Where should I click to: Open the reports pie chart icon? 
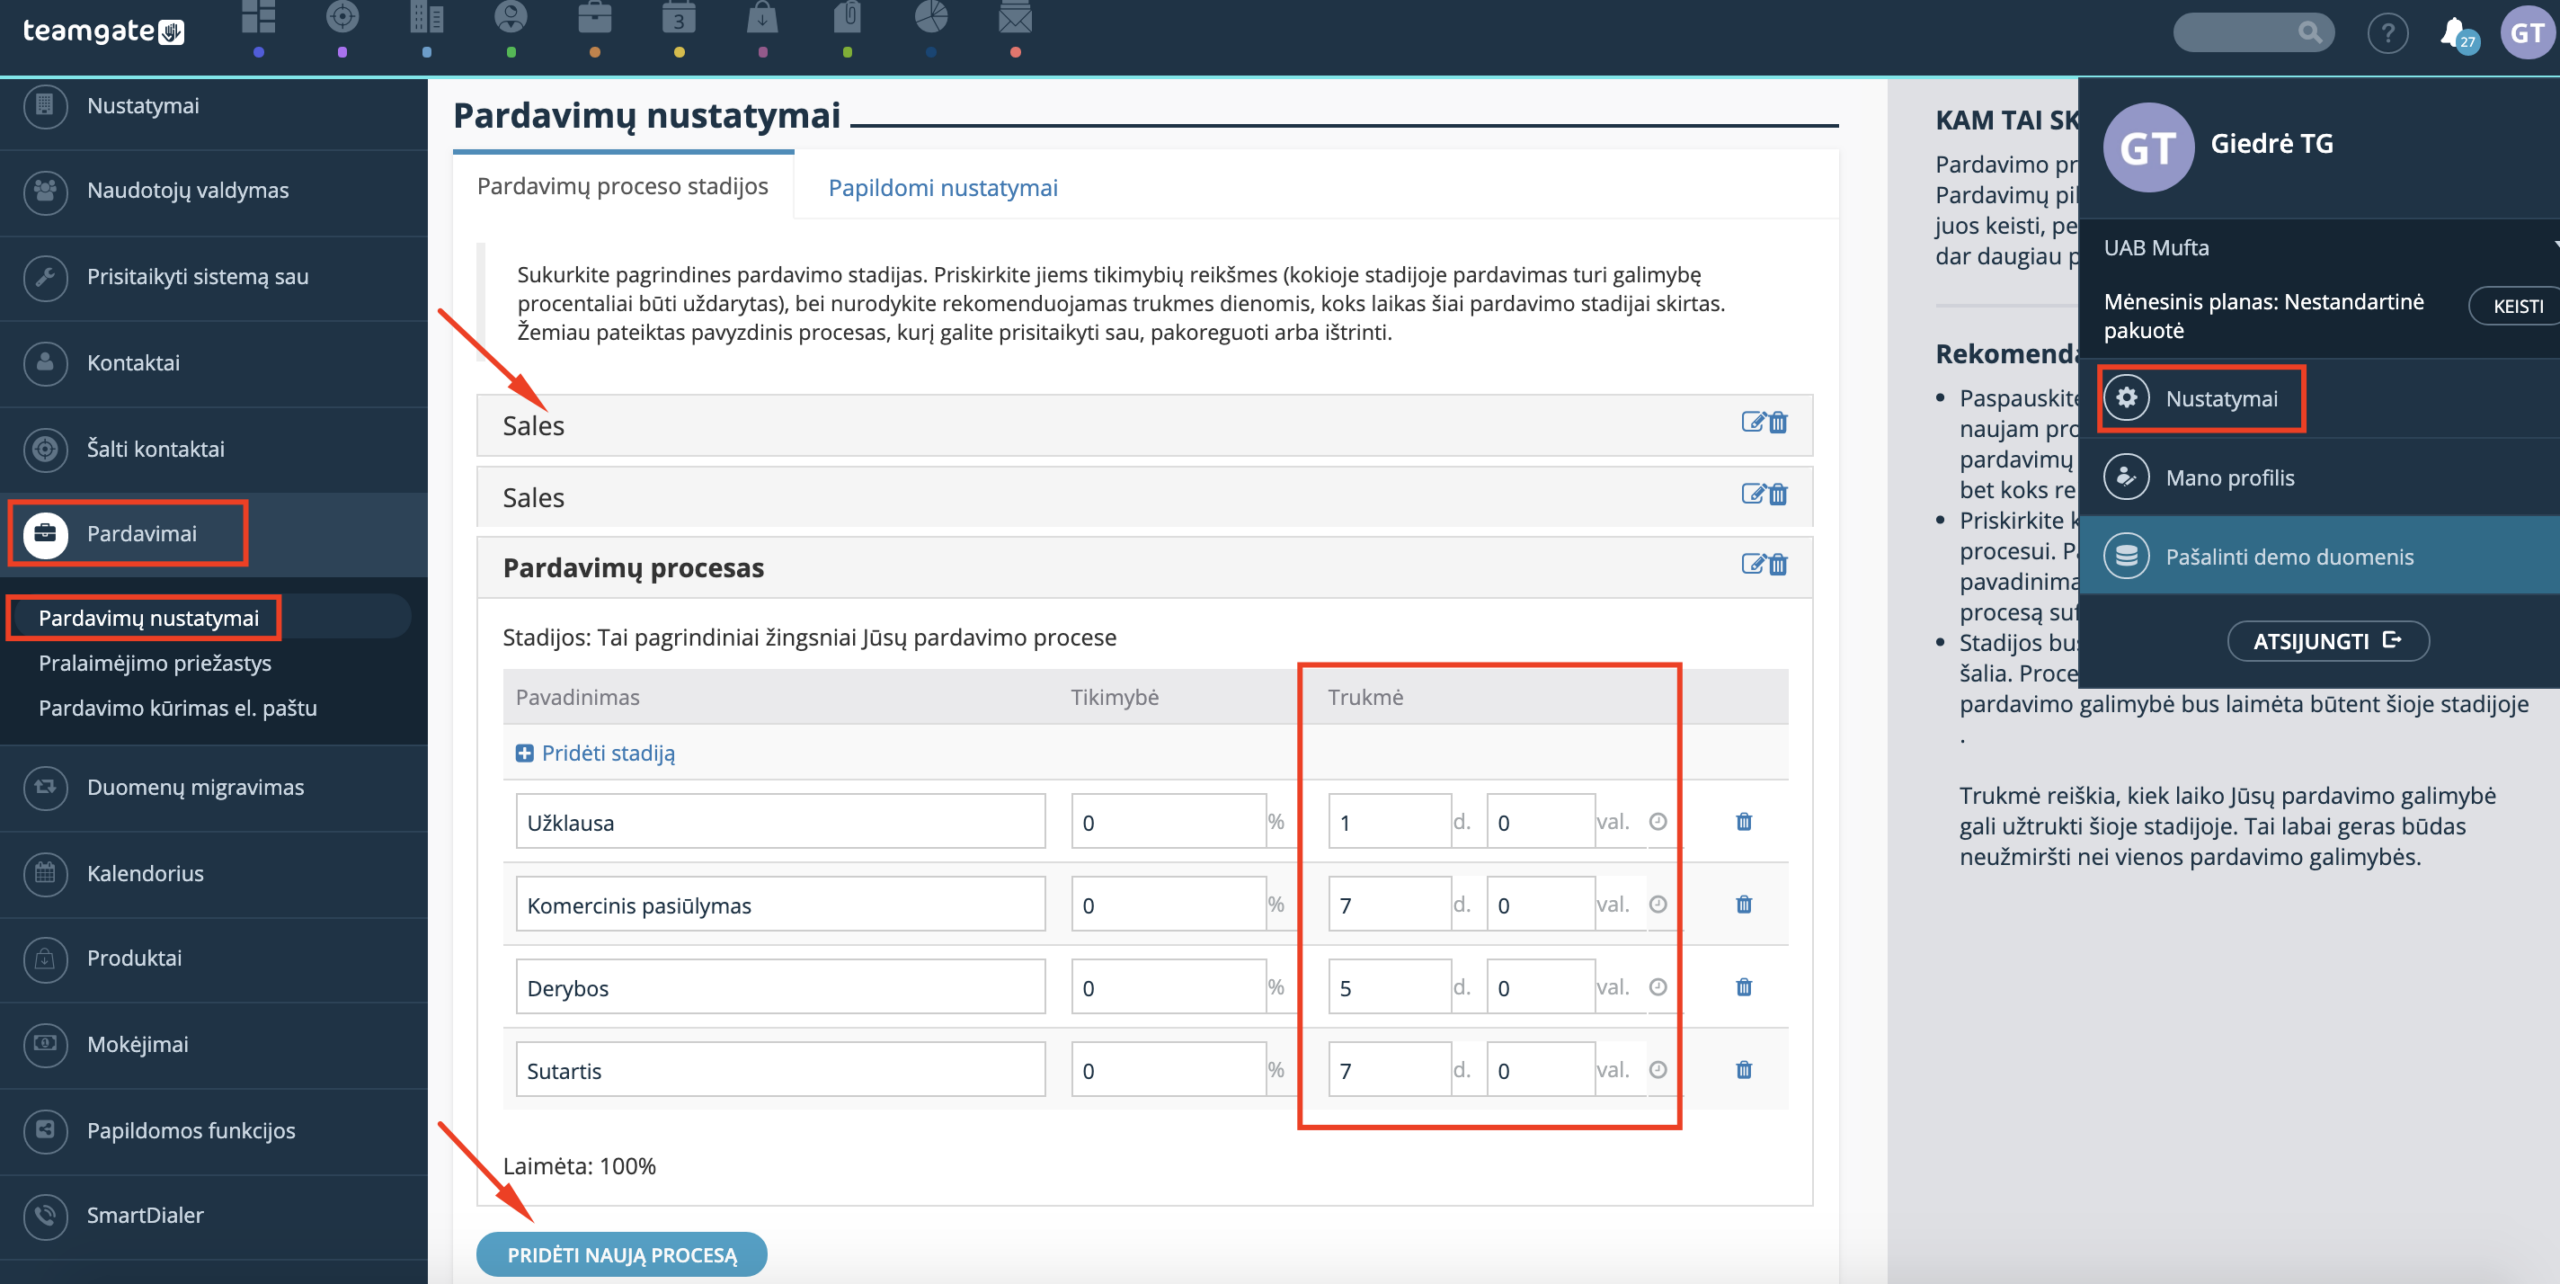(x=931, y=17)
